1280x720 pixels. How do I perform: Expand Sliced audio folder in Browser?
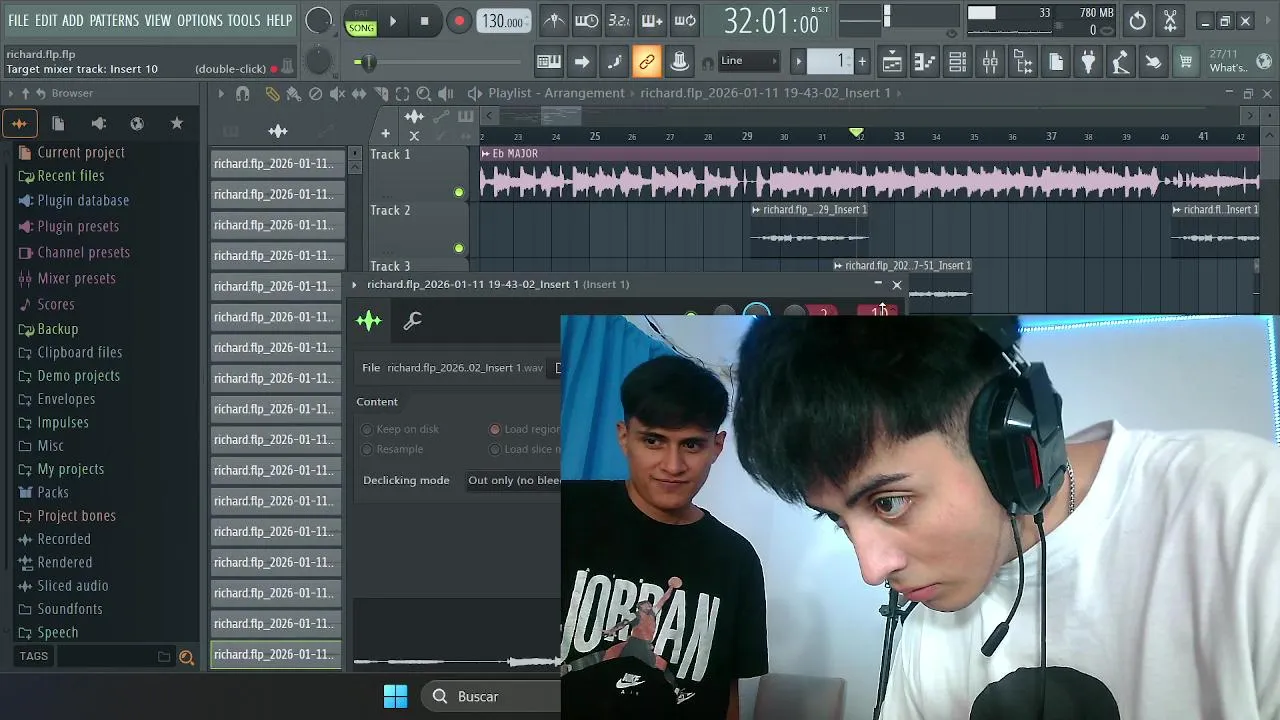(72, 585)
